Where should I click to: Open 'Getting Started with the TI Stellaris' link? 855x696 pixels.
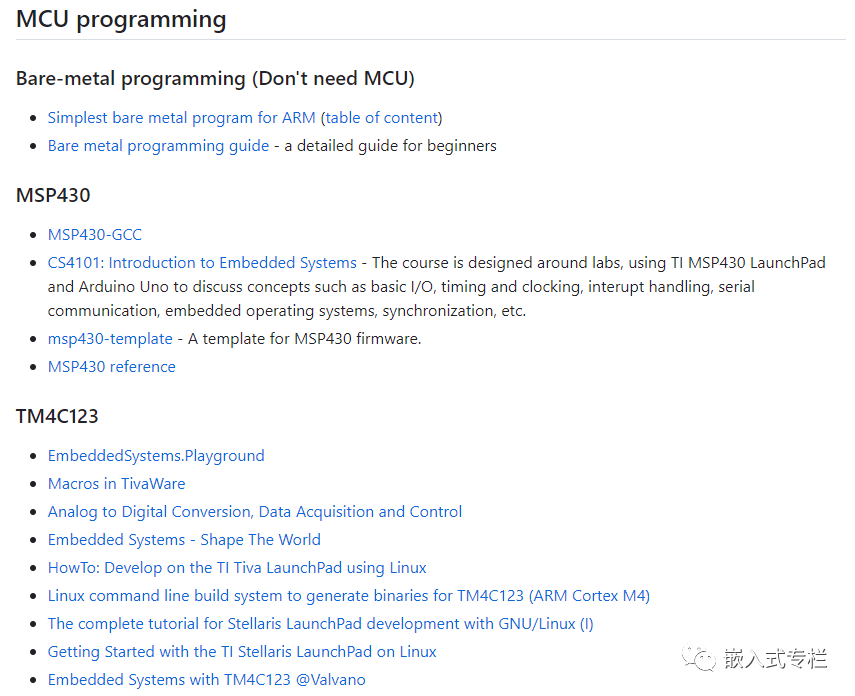[242, 652]
